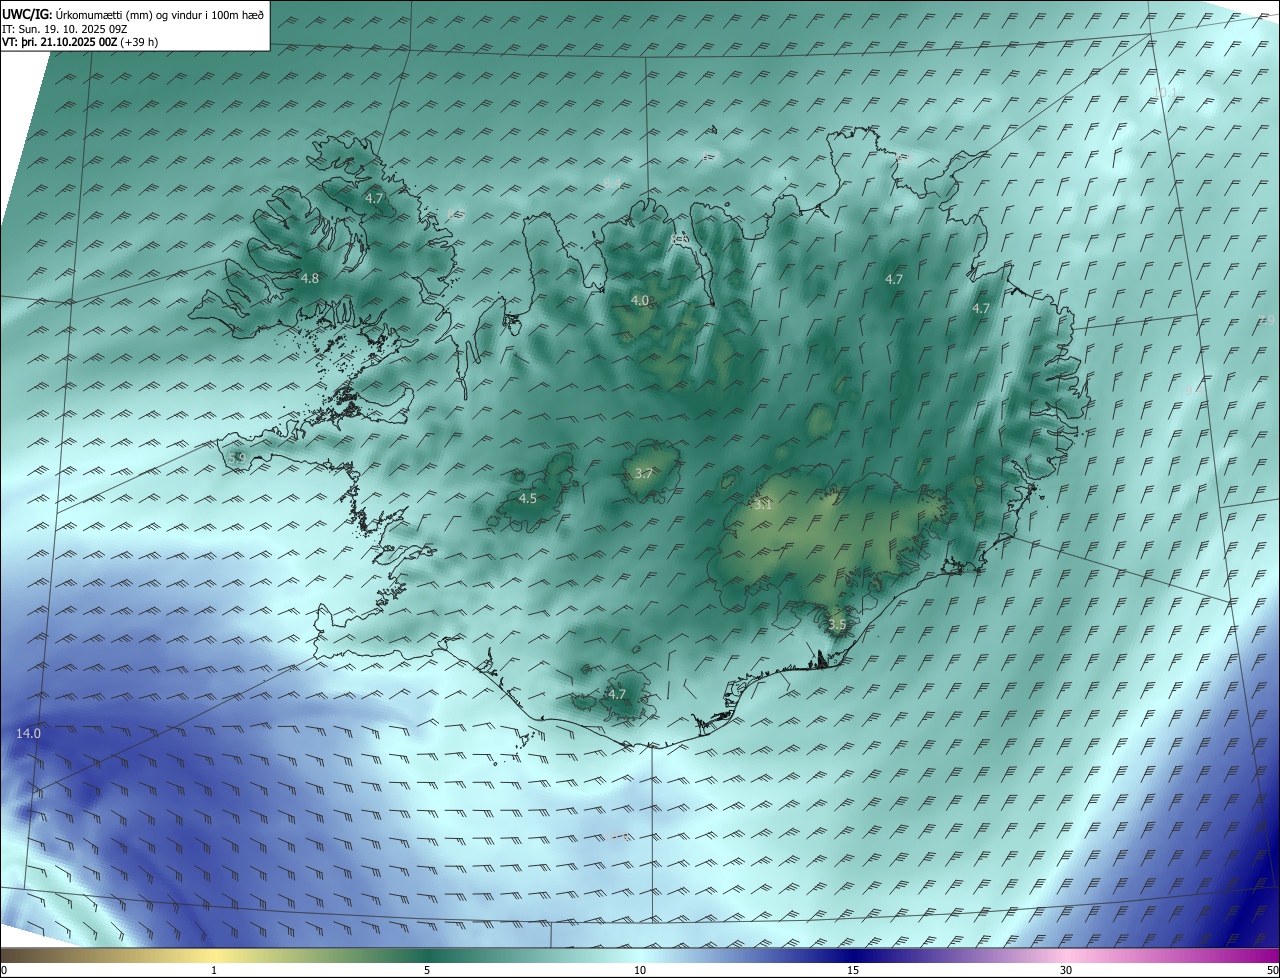
Task: Select the 3.1 value label over Vatnajökull
Action: click(763, 505)
